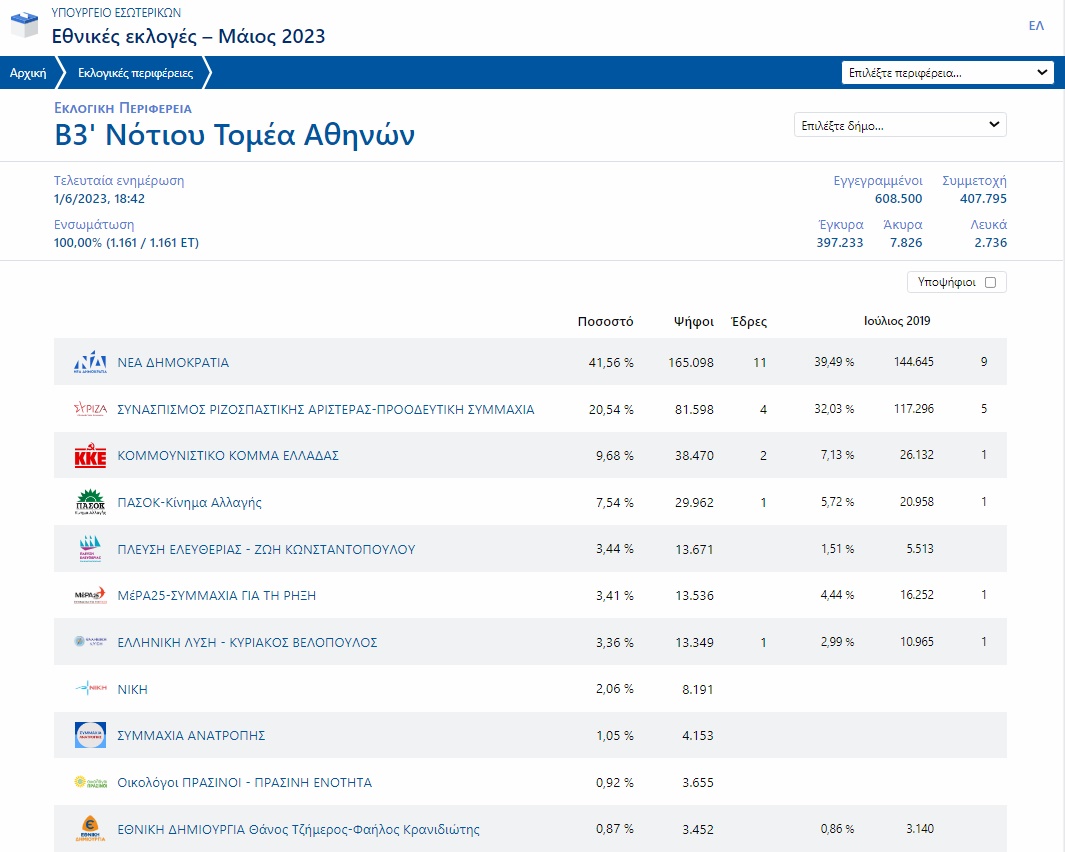Click the 3,44 % percentage cell

(615, 549)
